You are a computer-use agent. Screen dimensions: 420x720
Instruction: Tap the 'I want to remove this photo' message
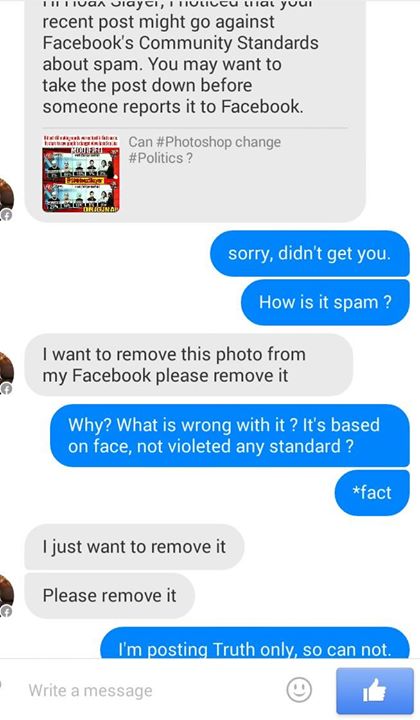click(189, 365)
